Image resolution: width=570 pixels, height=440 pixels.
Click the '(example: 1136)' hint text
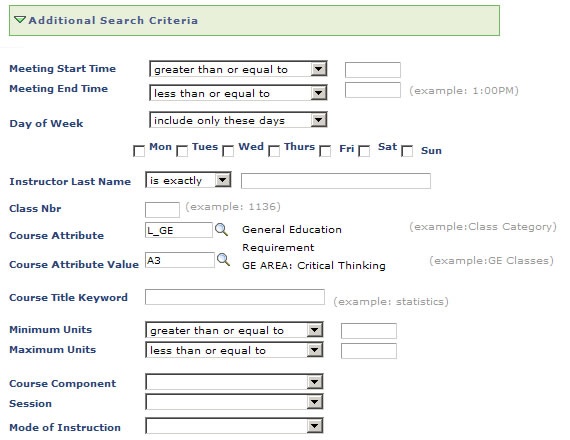(233, 207)
